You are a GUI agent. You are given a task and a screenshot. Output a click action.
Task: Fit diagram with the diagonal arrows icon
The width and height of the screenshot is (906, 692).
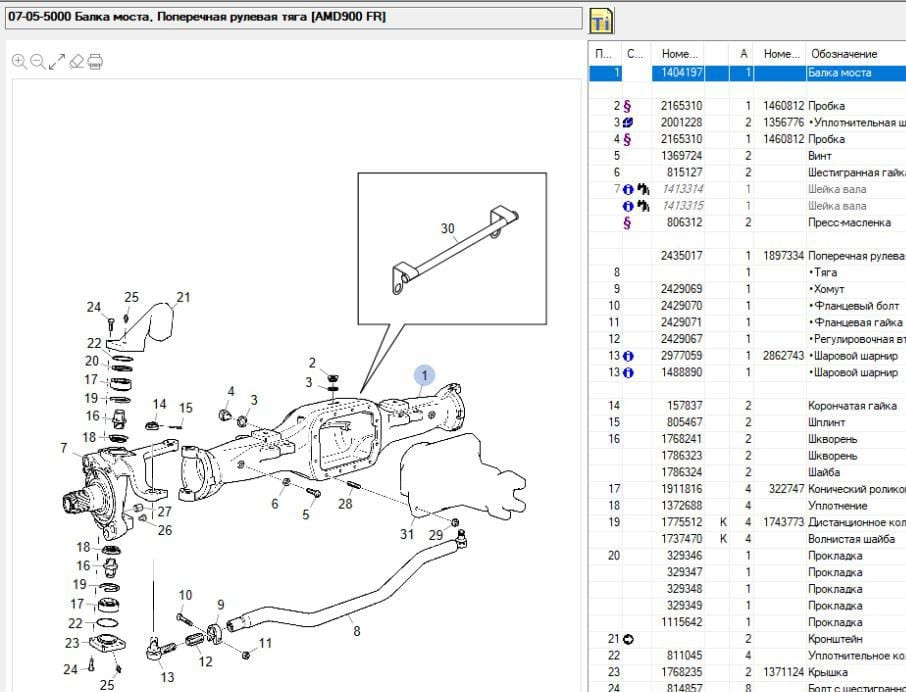(x=57, y=62)
